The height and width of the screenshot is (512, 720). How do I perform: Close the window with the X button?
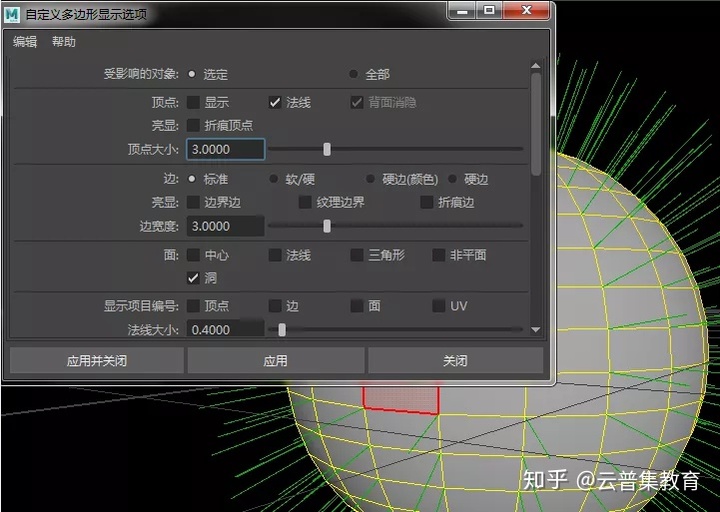click(x=527, y=11)
